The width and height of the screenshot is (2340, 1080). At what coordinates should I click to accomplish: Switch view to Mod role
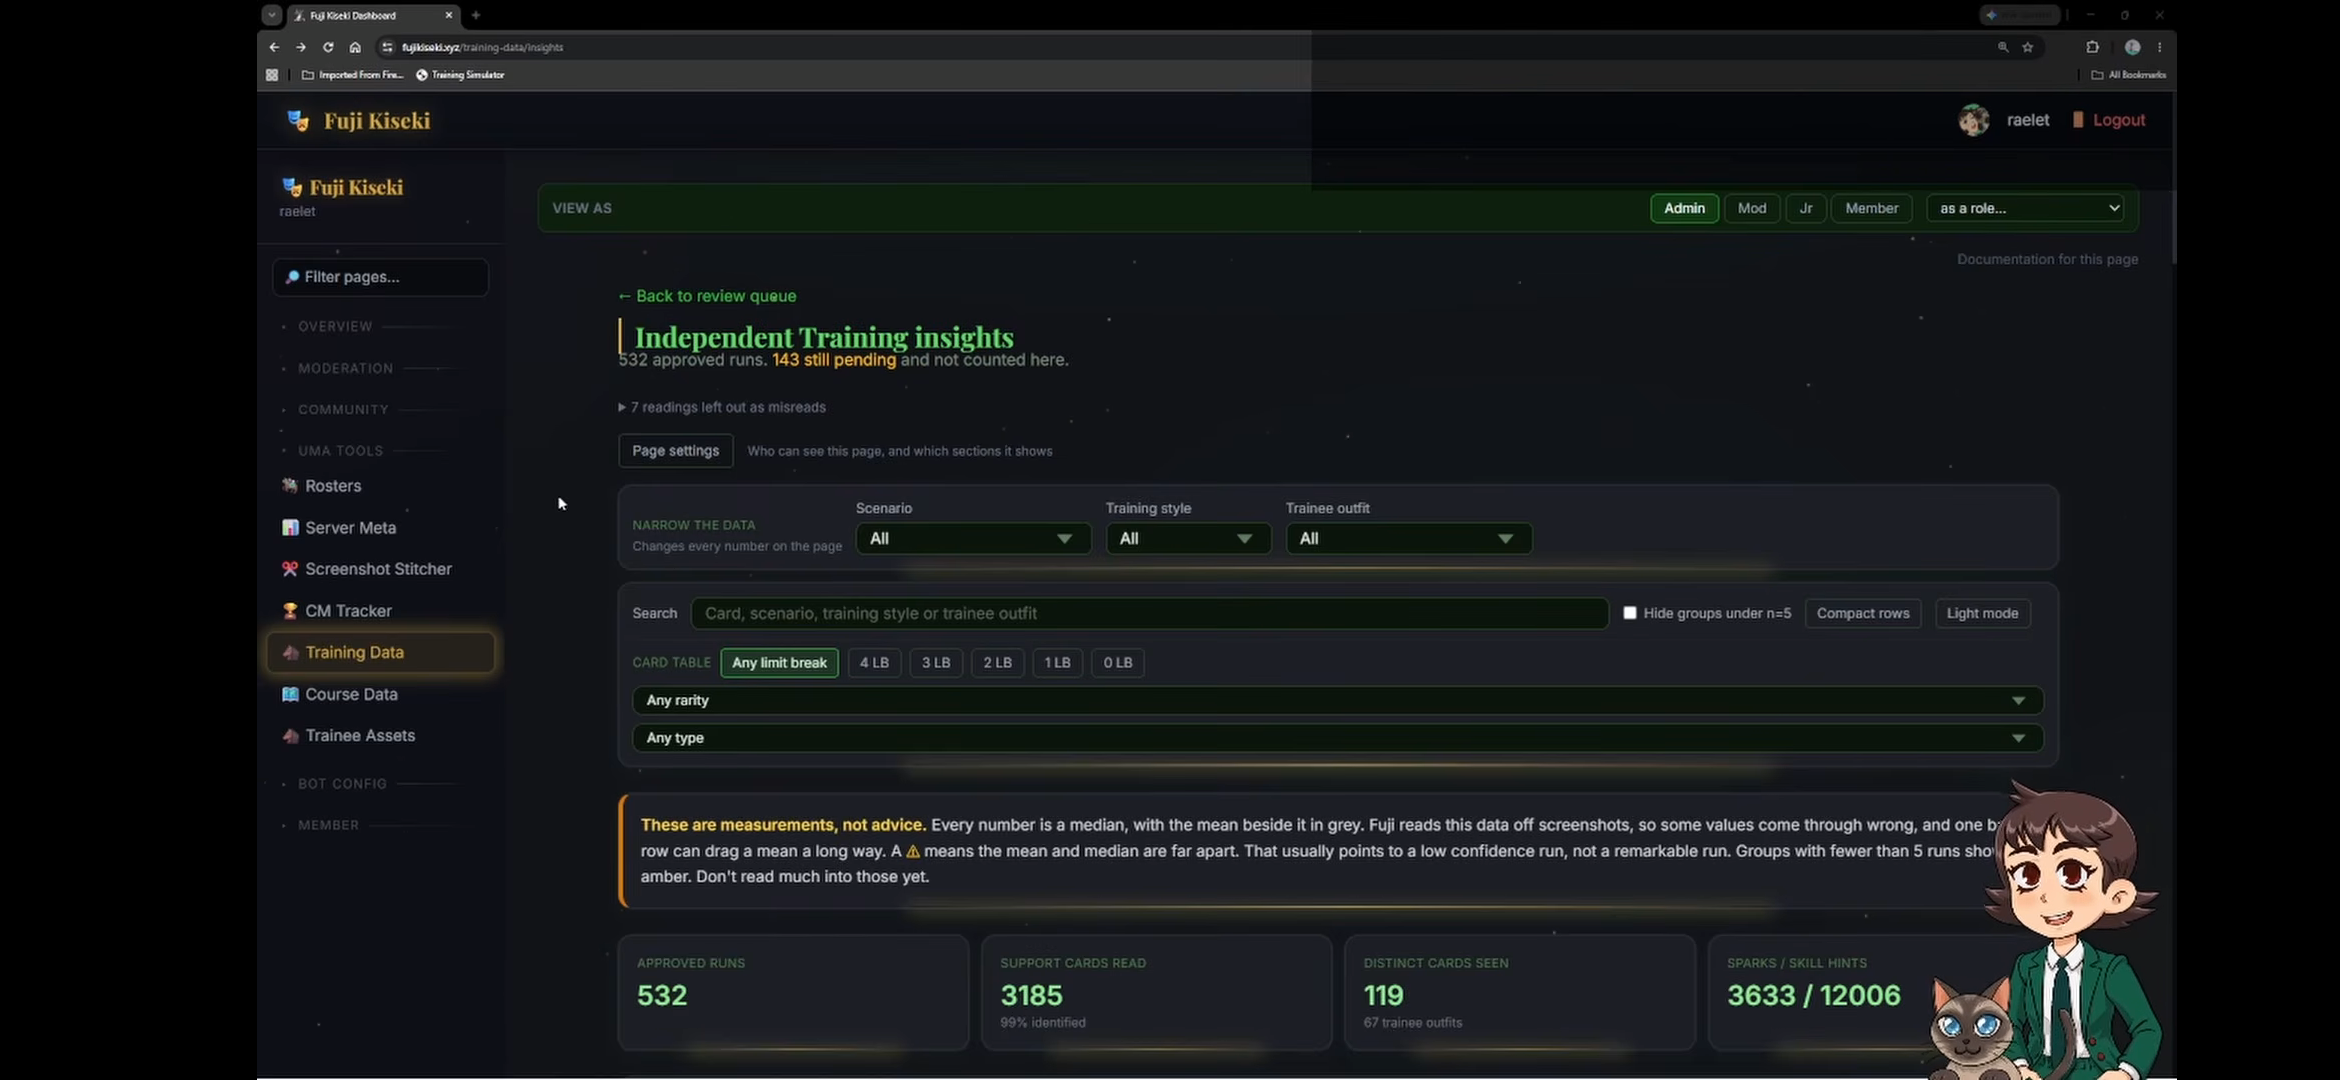pyautogui.click(x=1752, y=208)
